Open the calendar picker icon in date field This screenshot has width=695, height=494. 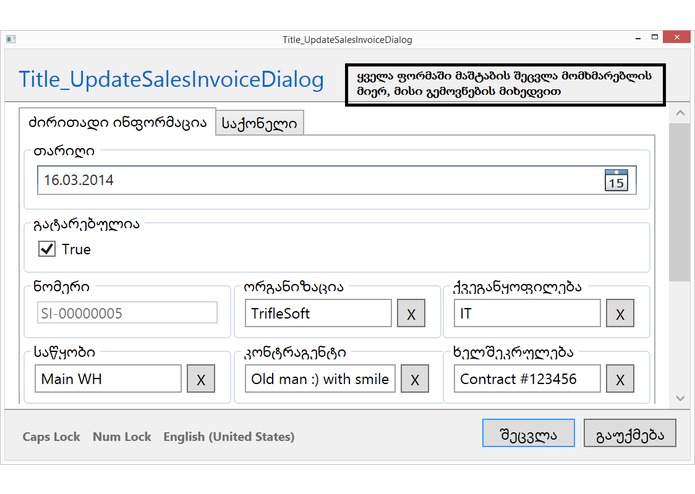point(616,180)
